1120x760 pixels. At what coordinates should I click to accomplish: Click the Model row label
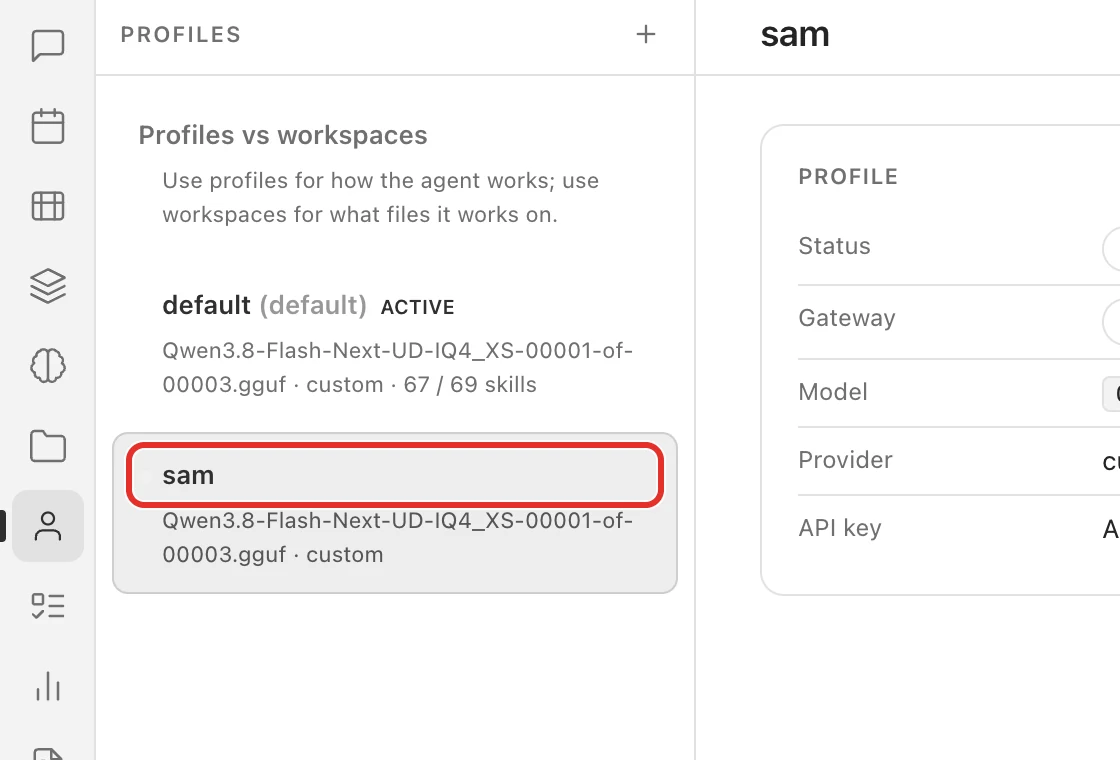833,391
